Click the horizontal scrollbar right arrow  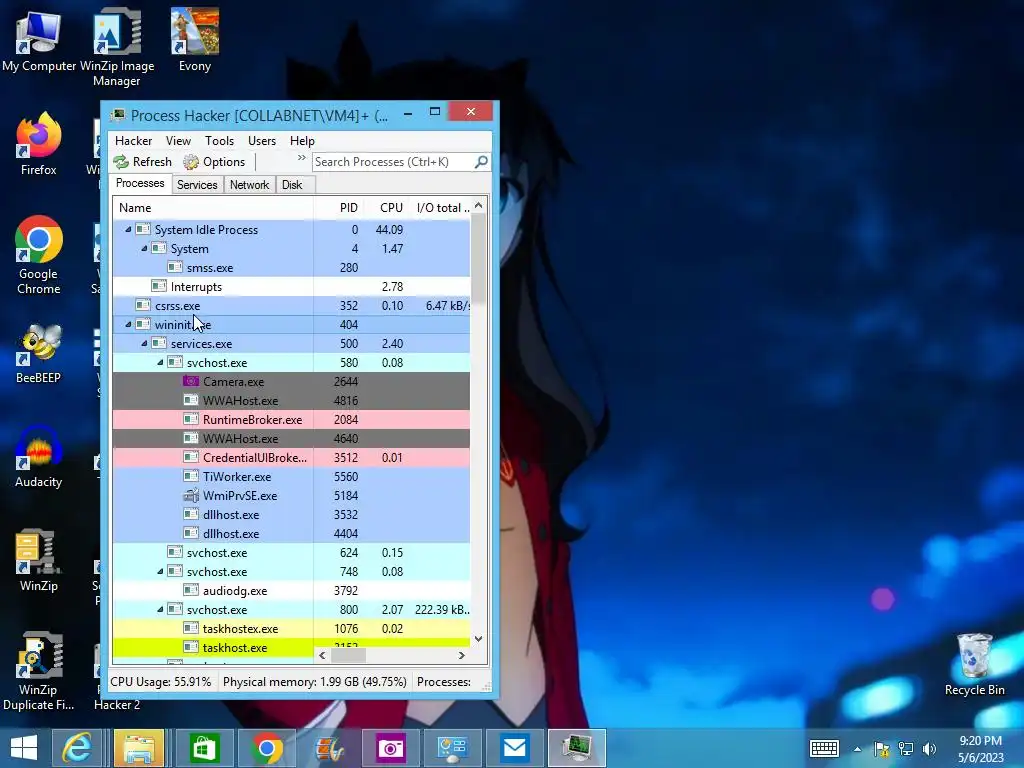pos(462,655)
